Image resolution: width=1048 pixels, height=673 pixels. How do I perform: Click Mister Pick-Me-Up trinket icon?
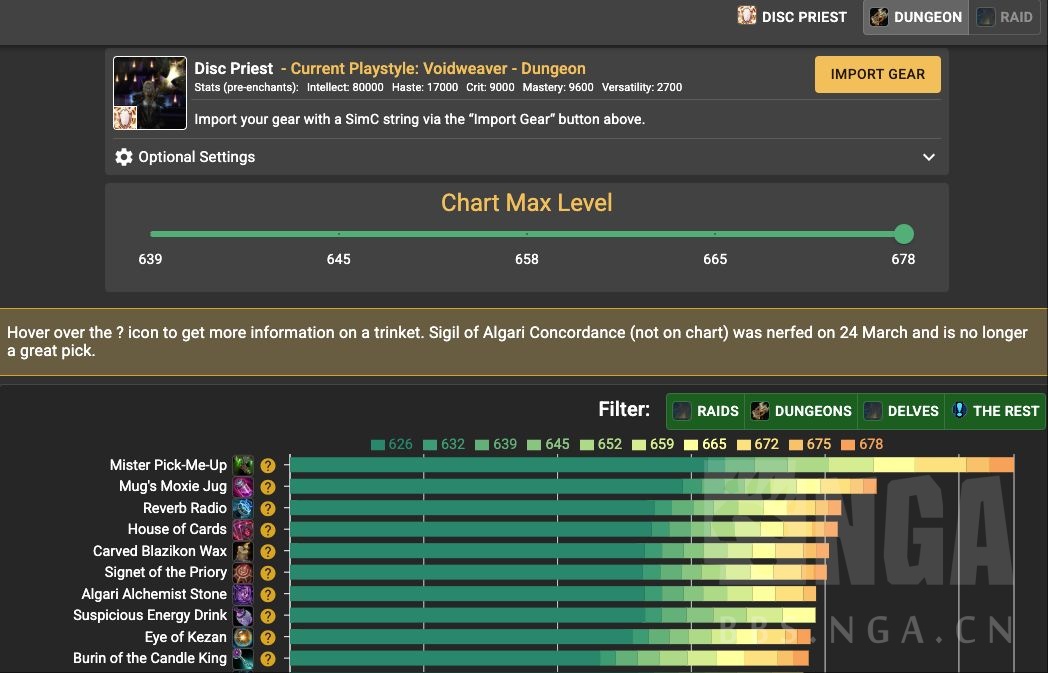click(x=243, y=465)
